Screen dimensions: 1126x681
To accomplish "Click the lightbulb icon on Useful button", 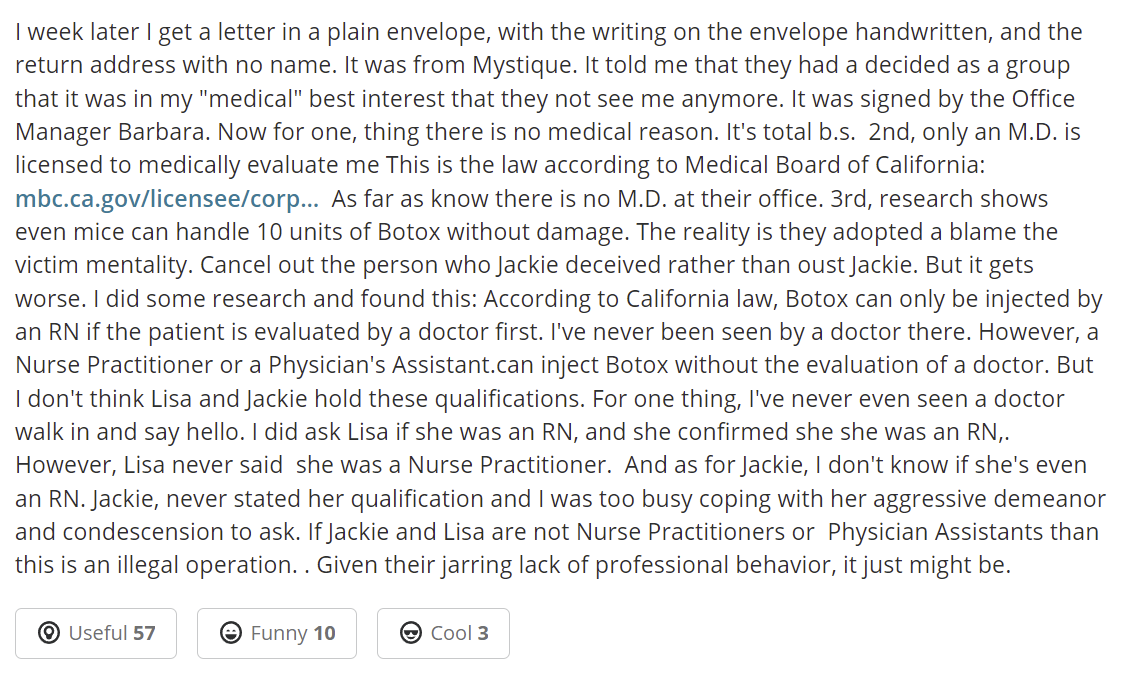I will click(49, 633).
